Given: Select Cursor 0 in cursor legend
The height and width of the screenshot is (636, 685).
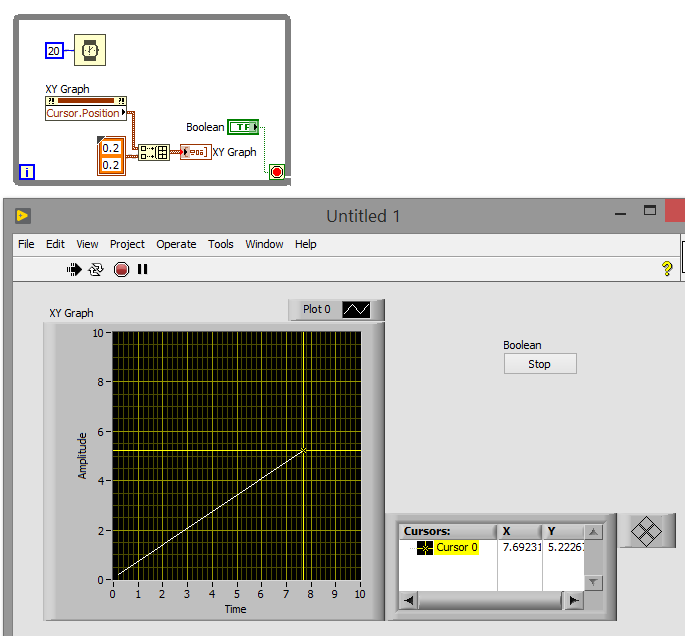Looking at the screenshot, I should tap(457, 547).
